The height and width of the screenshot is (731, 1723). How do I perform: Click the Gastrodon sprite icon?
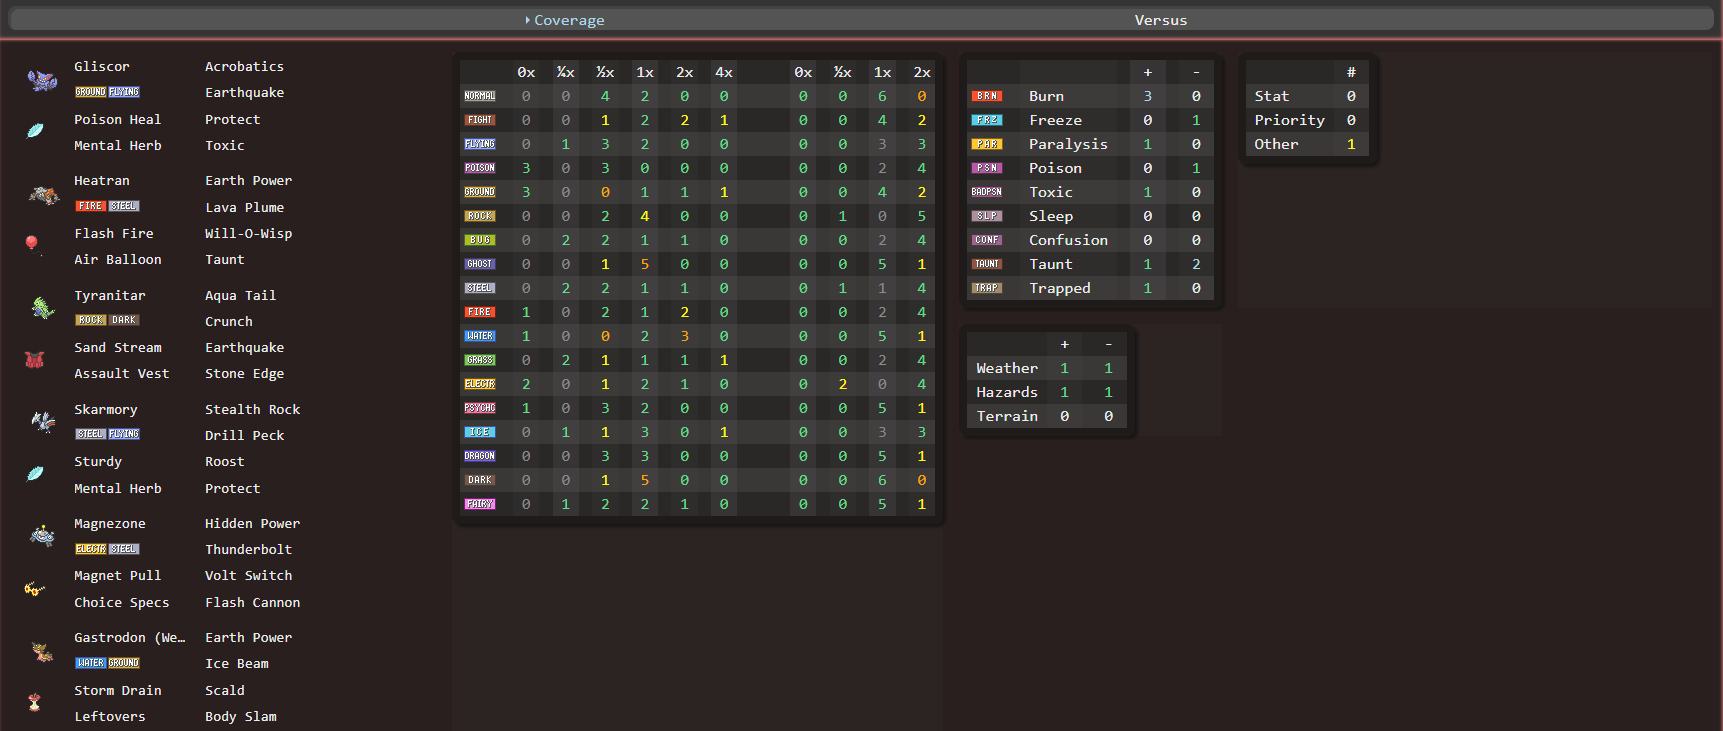[x=42, y=652]
